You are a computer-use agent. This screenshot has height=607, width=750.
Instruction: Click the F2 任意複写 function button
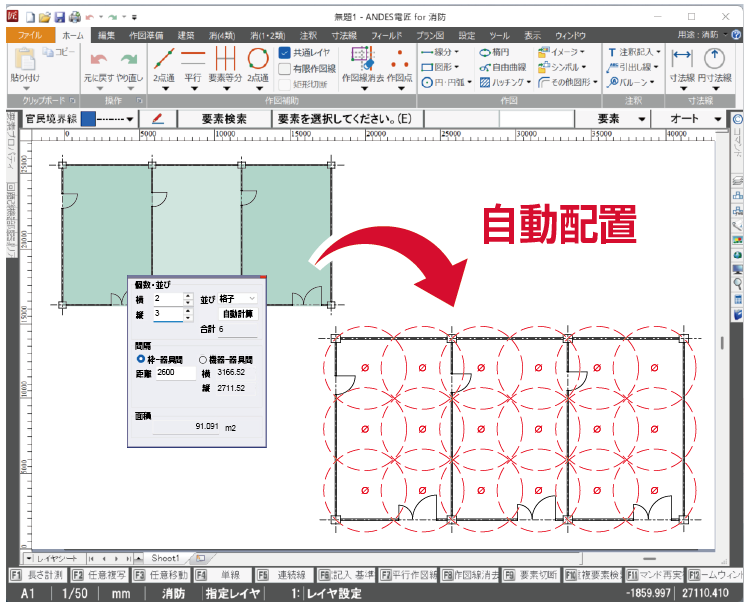coord(99,575)
